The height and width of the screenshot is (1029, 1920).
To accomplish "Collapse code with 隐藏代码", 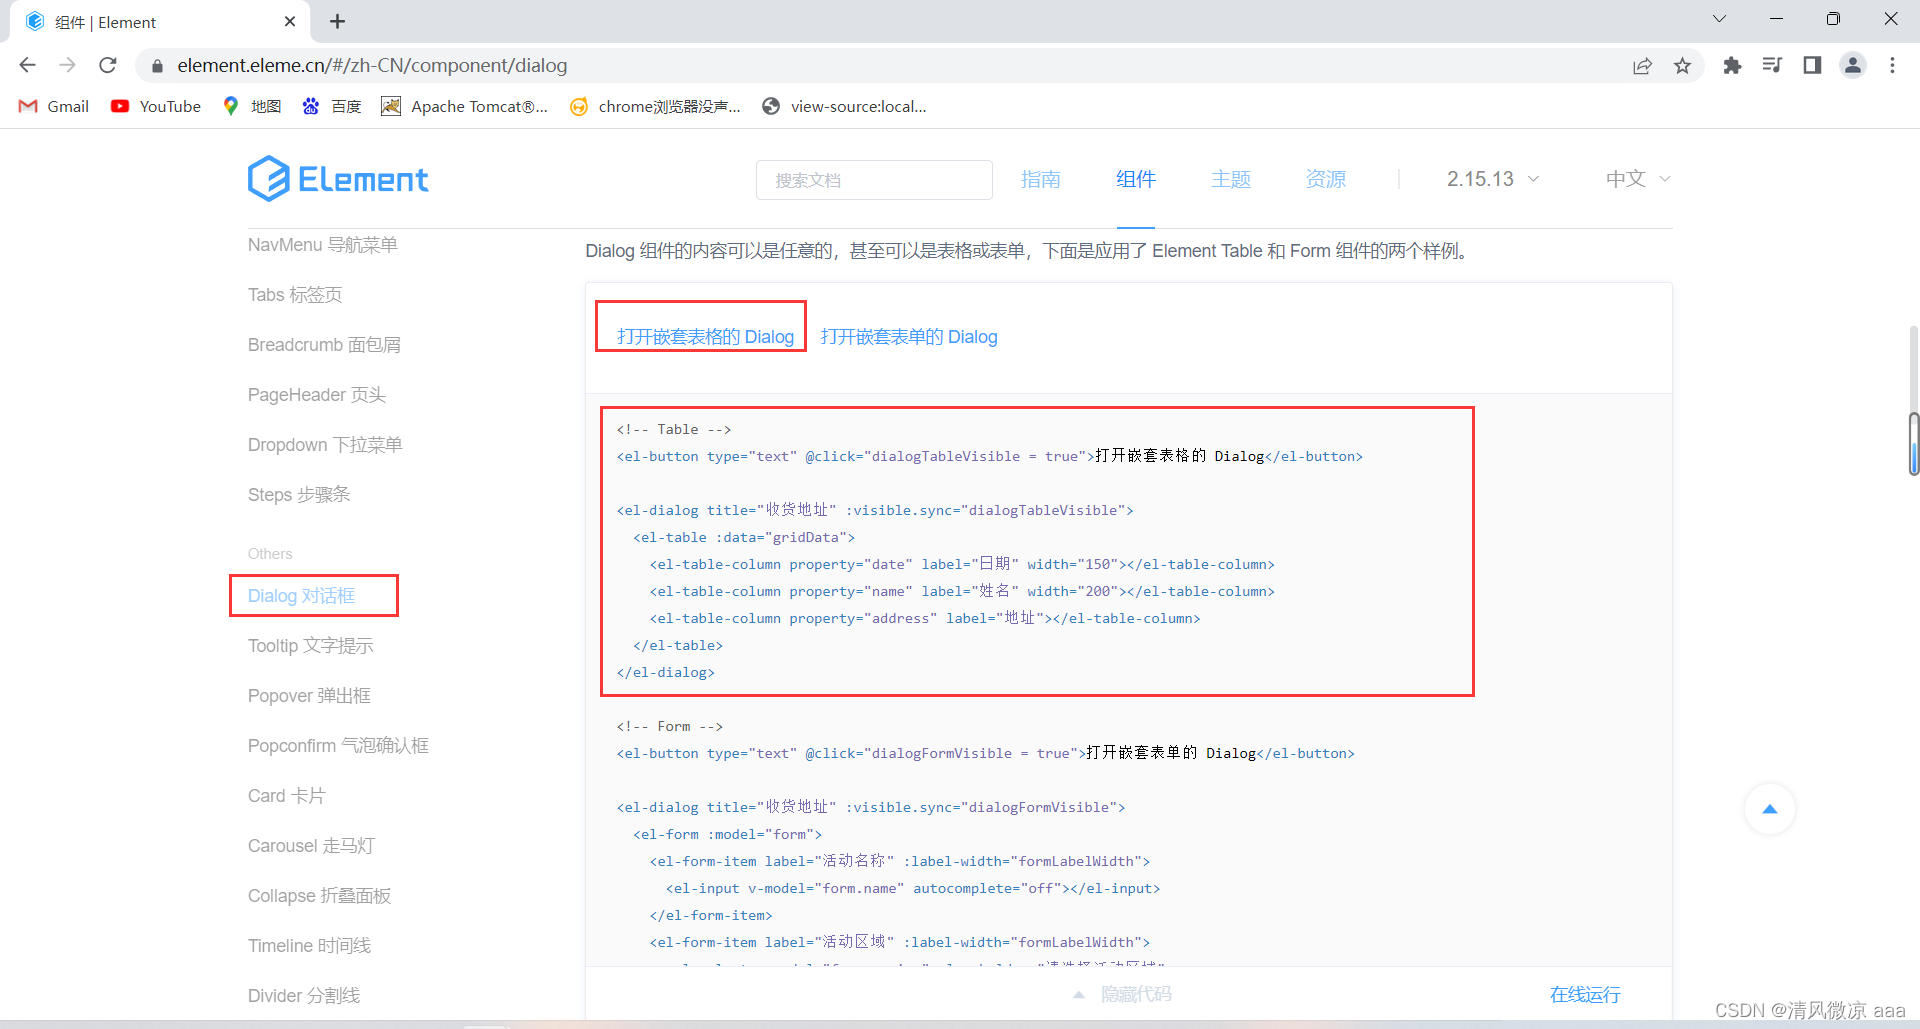I will tap(1123, 994).
